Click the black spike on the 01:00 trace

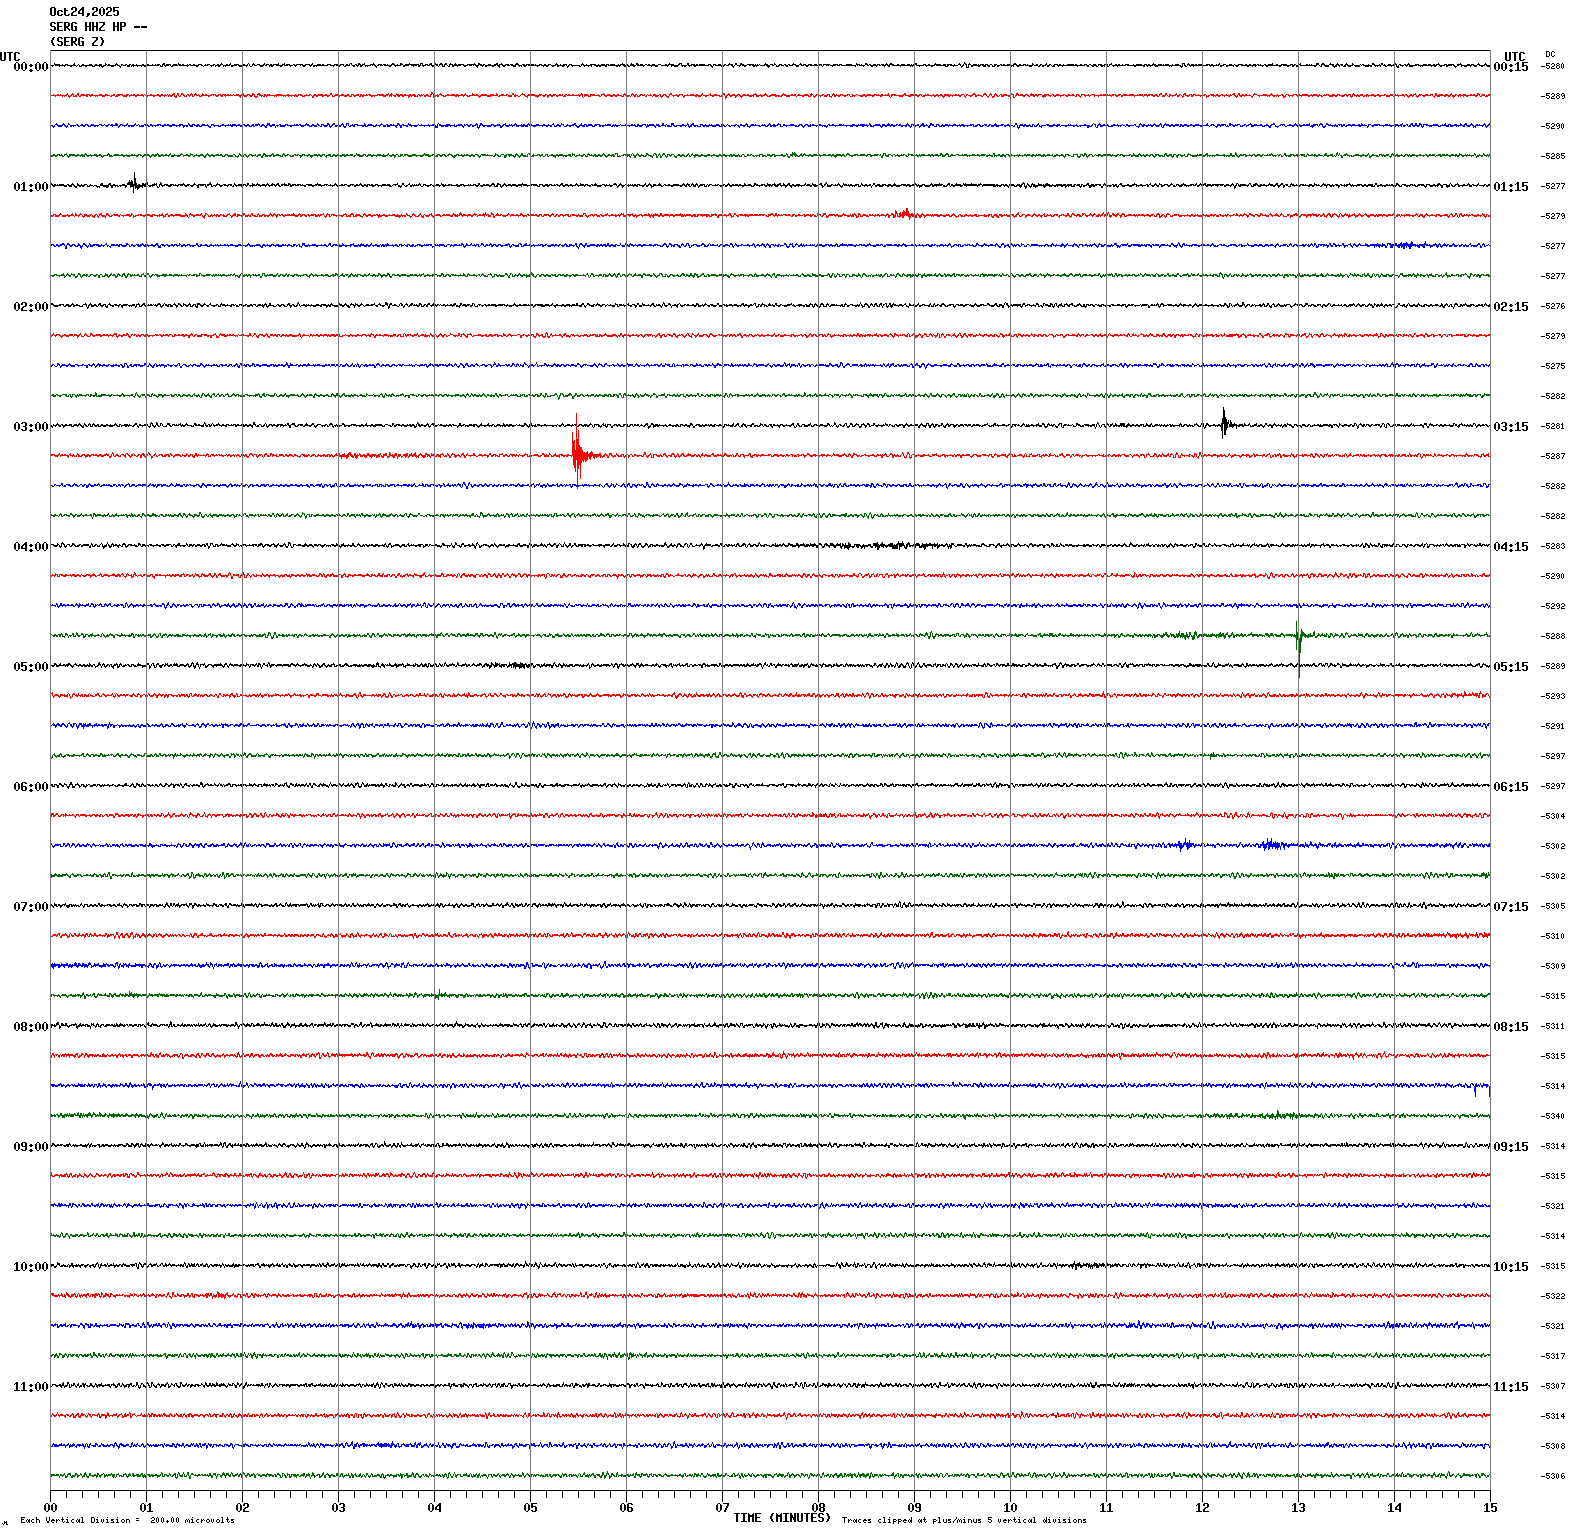tap(134, 183)
